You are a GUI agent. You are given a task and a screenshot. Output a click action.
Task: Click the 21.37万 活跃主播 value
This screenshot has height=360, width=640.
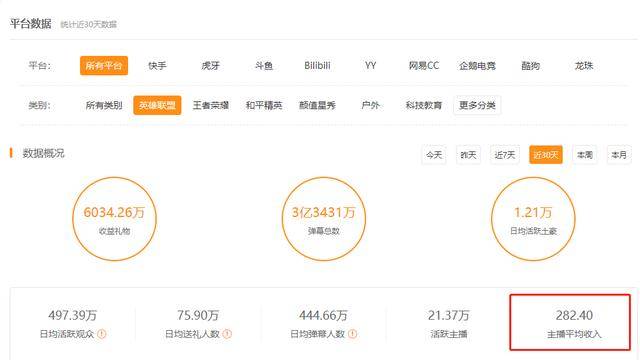[449, 315]
